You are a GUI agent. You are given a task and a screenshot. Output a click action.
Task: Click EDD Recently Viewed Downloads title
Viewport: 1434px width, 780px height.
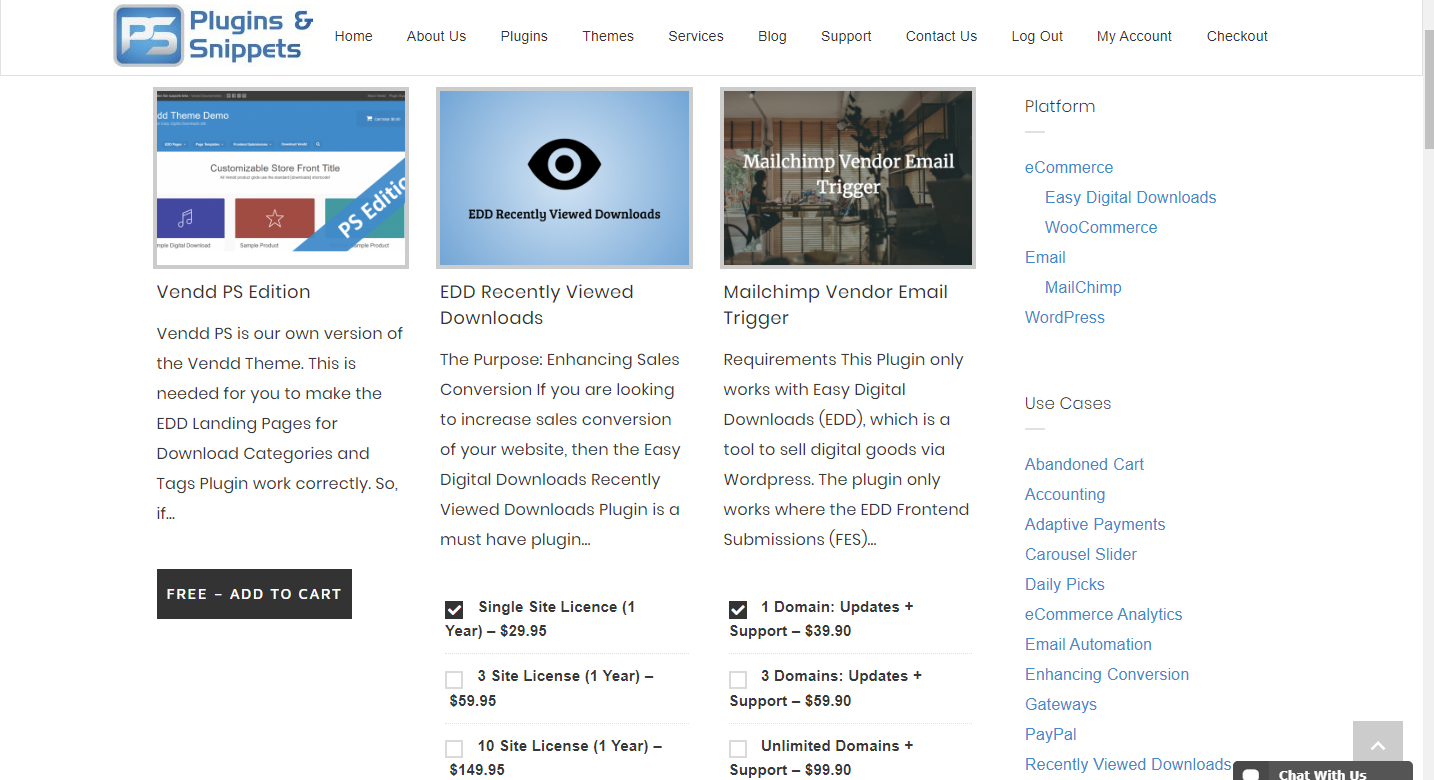(x=537, y=305)
